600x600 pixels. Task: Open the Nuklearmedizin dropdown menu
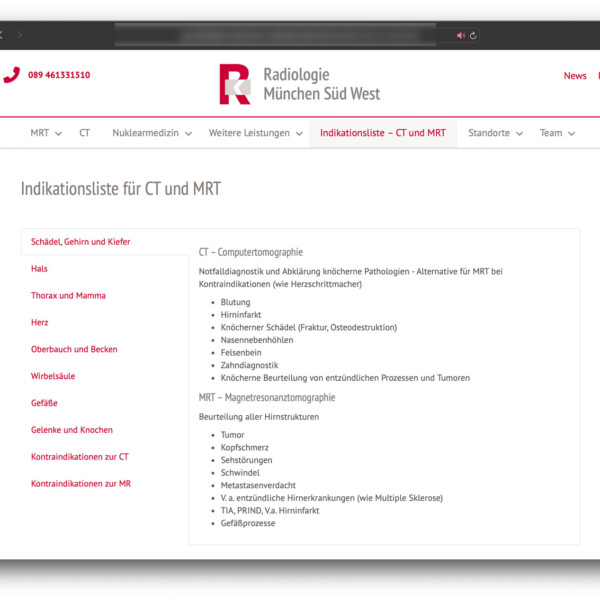[x=188, y=133]
